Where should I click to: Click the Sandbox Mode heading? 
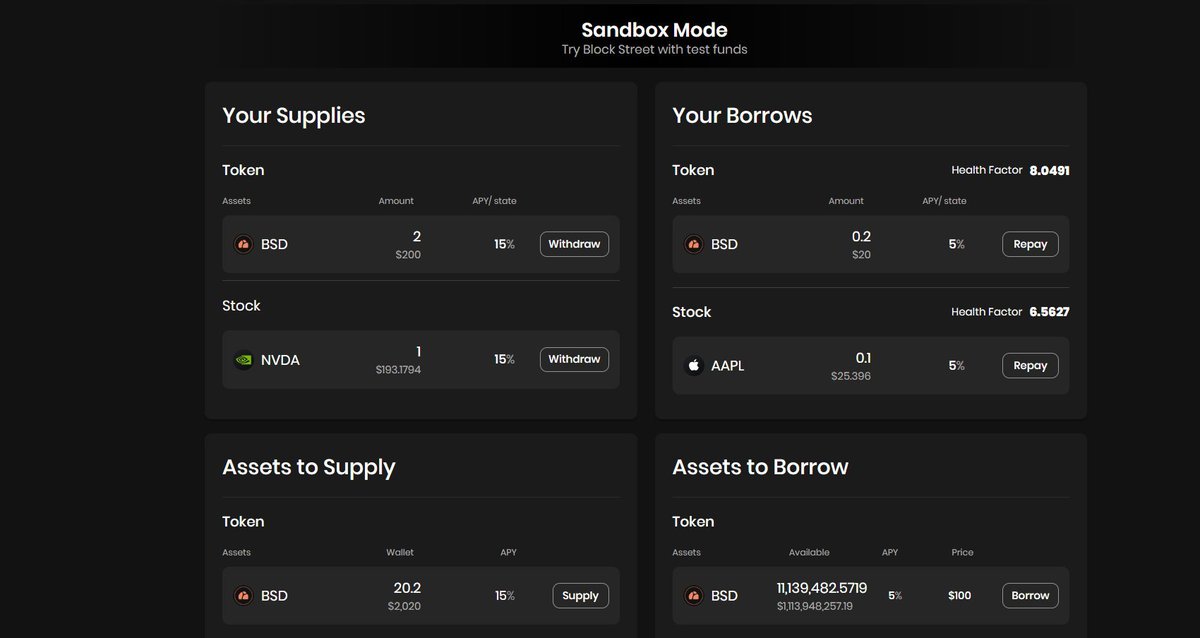click(654, 30)
